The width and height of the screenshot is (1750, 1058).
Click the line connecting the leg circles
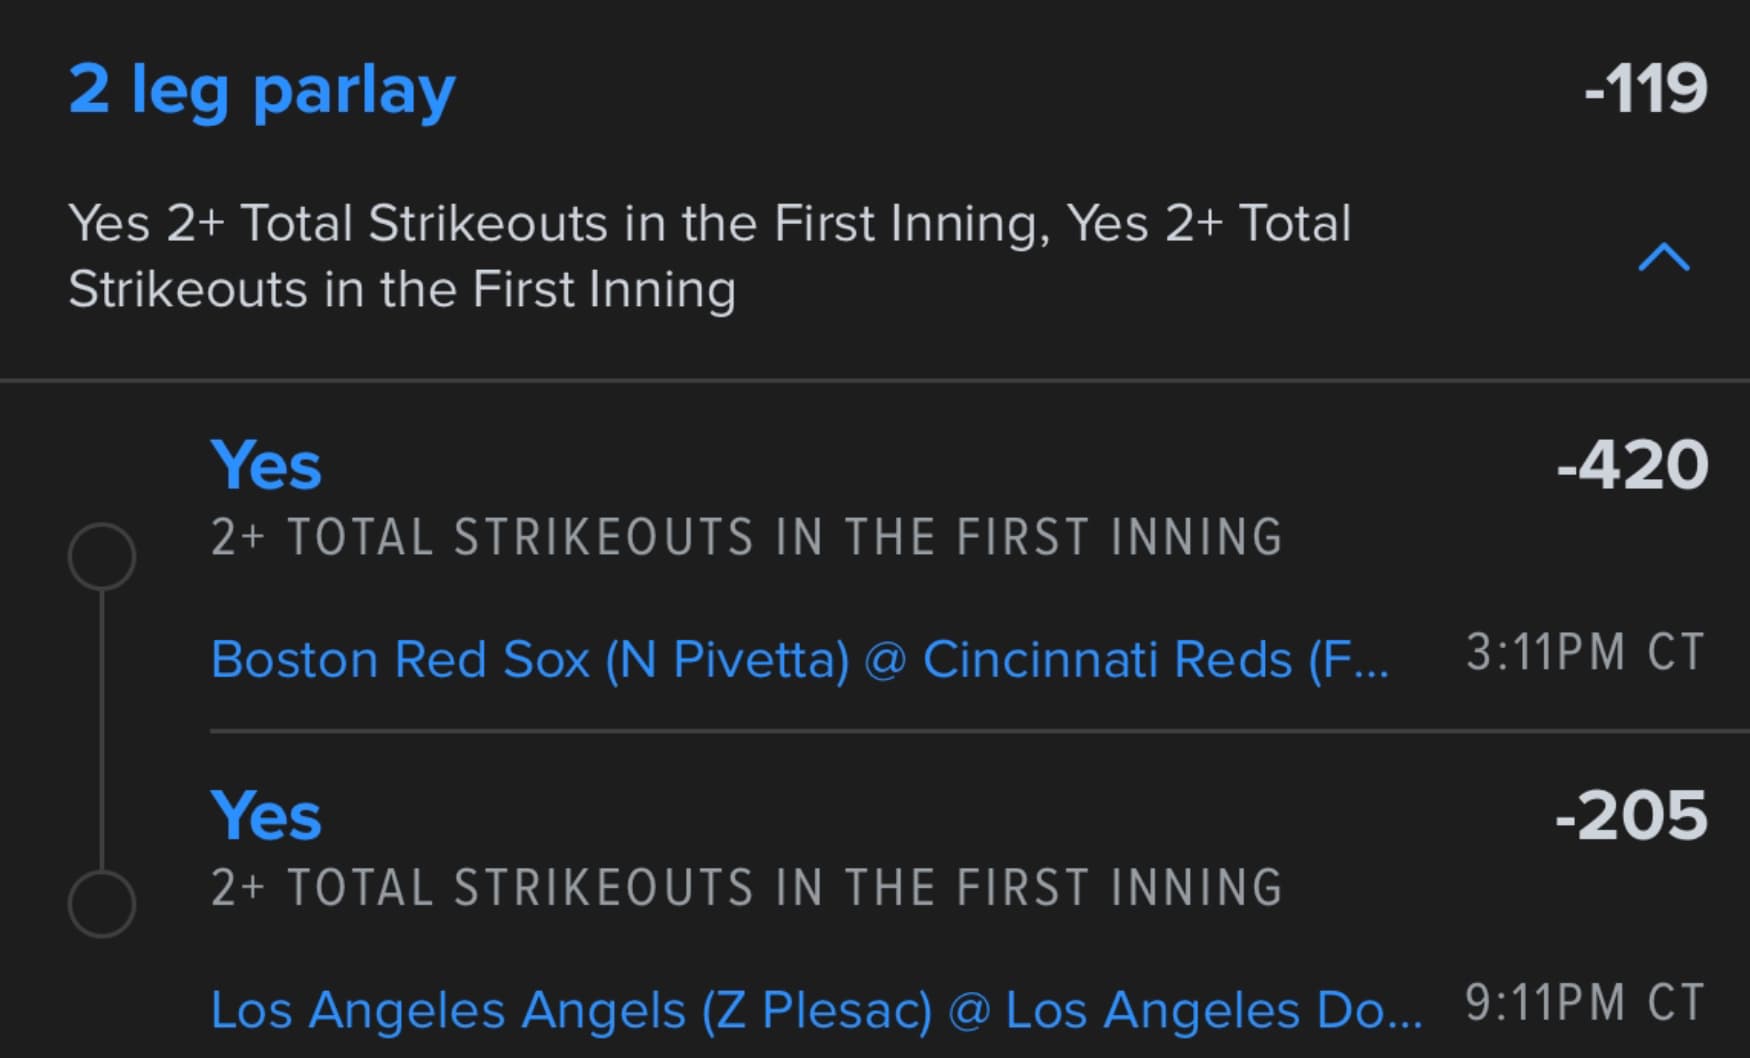point(102,730)
